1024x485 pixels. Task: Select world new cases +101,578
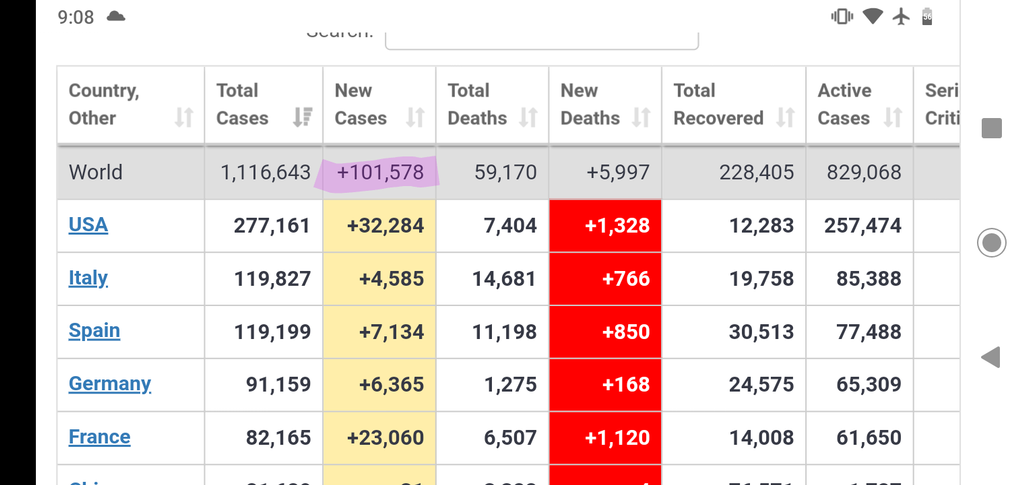(380, 172)
